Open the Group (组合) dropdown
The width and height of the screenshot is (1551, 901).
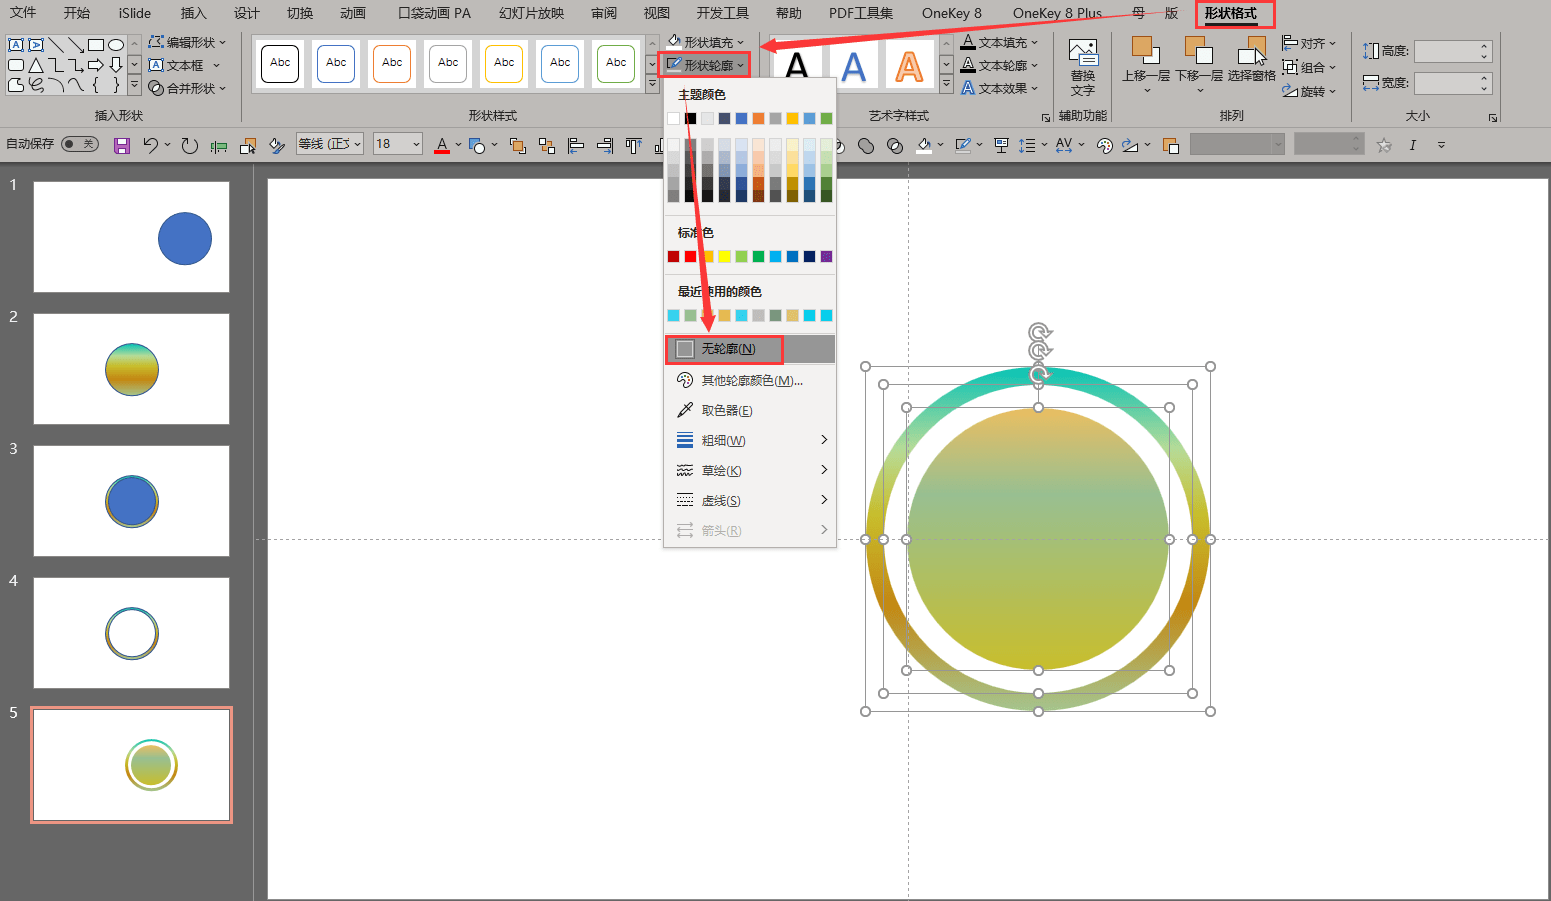pyautogui.click(x=1309, y=67)
